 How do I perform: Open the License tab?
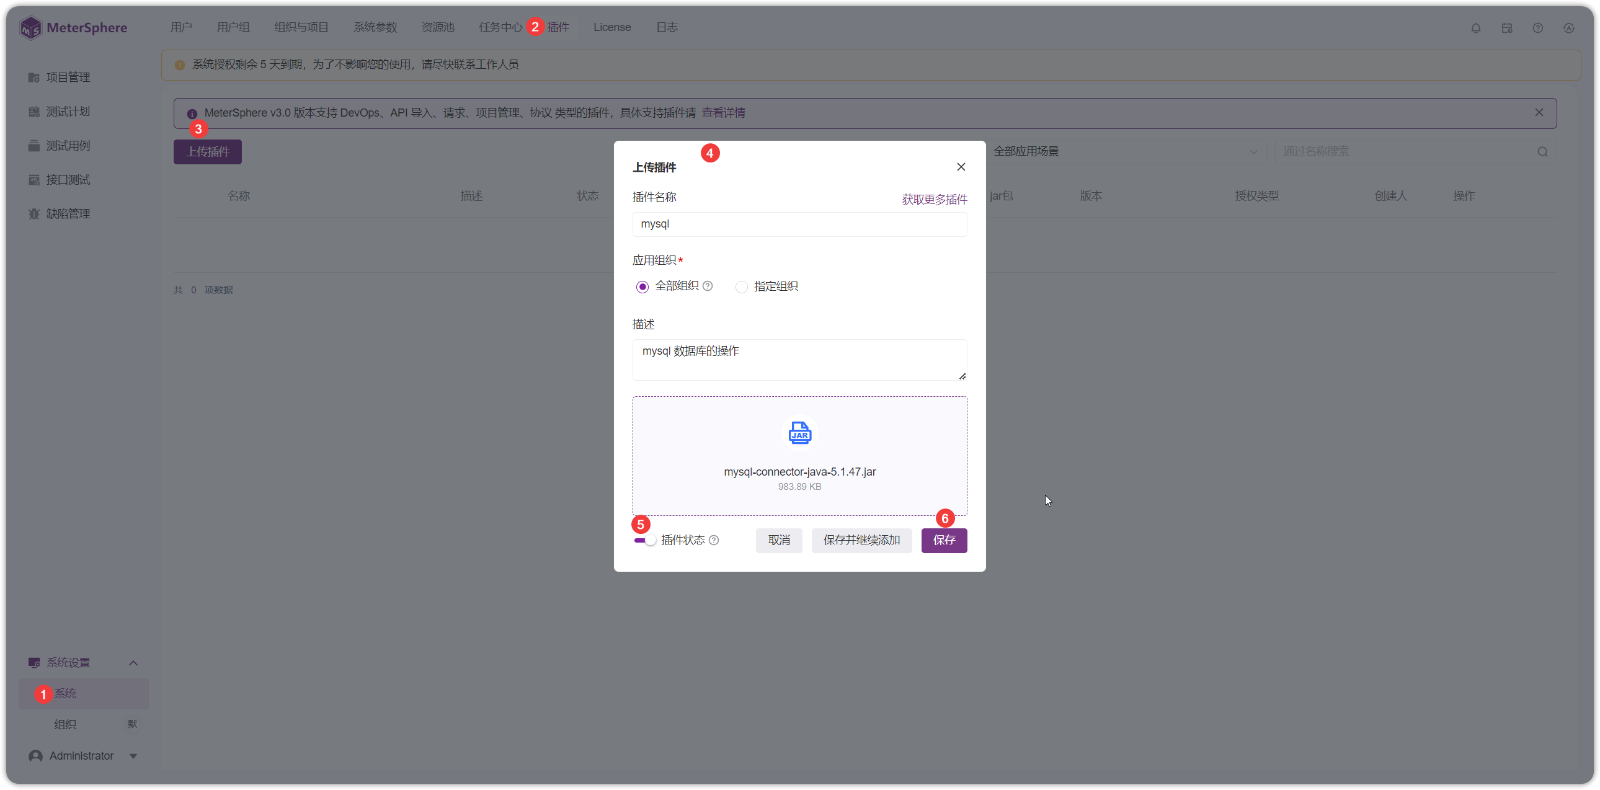(x=612, y=28)
